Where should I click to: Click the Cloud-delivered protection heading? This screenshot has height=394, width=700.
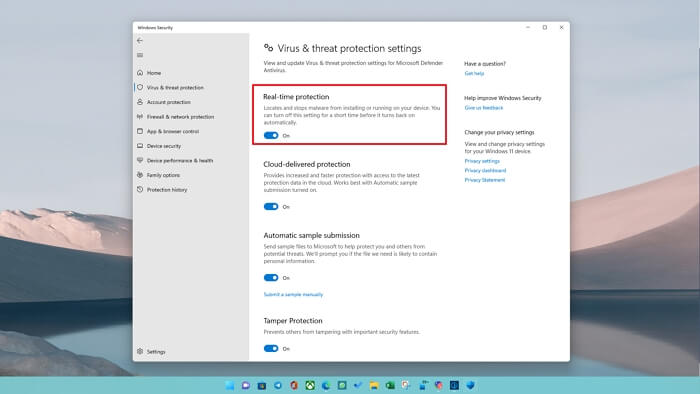[x=307, y=164]
